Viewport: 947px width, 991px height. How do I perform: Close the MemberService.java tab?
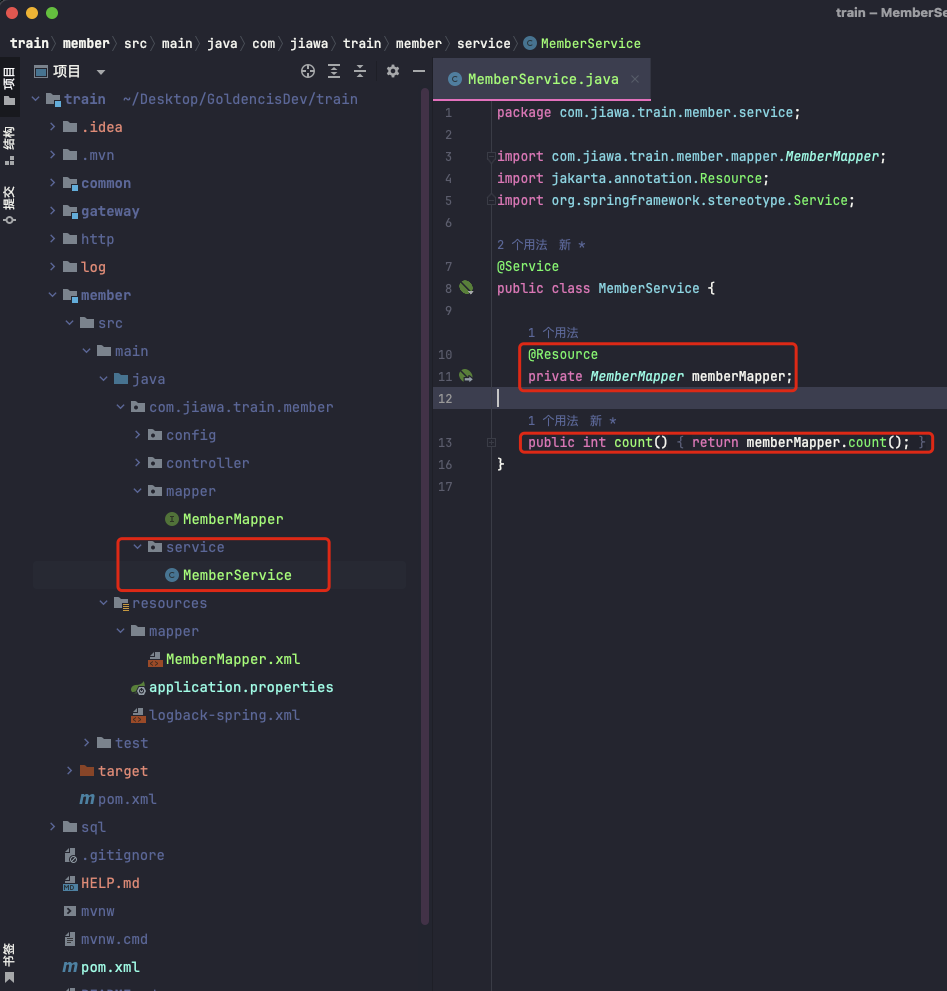click(635, 79)
